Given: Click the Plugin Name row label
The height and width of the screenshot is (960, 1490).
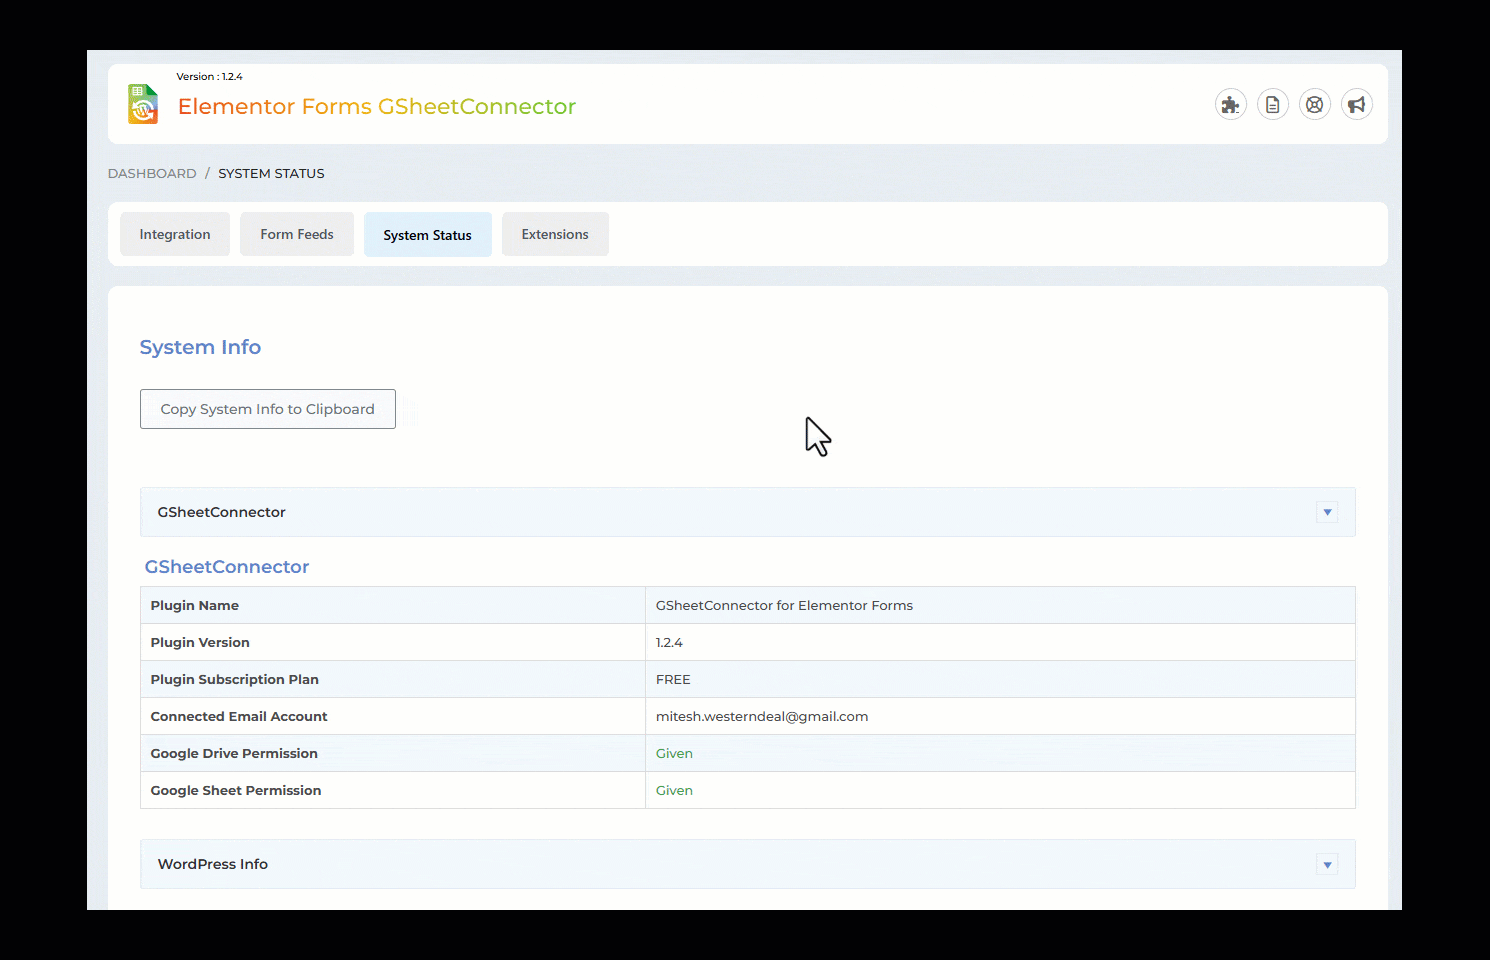Looking at the screenshot, I should click(195, 605).
